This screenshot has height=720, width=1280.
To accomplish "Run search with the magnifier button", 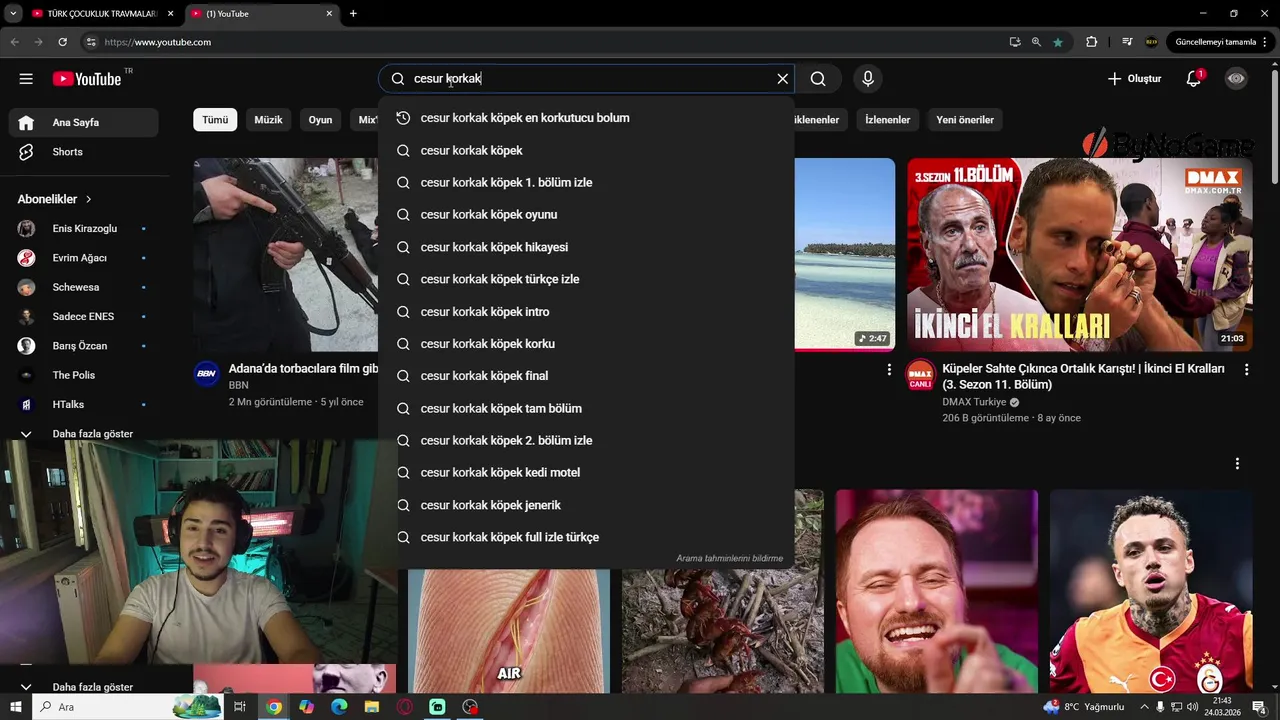I will tap(818, 79).
